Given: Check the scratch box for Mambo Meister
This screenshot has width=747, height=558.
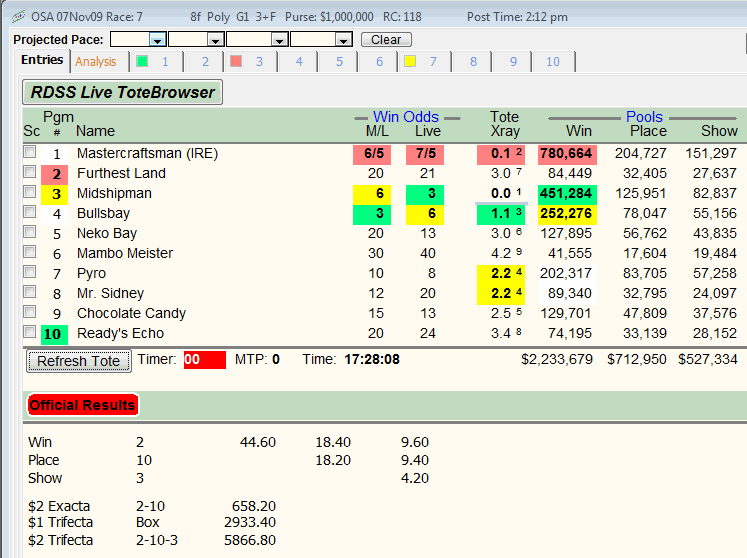Looking at the screenshot, I should (30, 252).
